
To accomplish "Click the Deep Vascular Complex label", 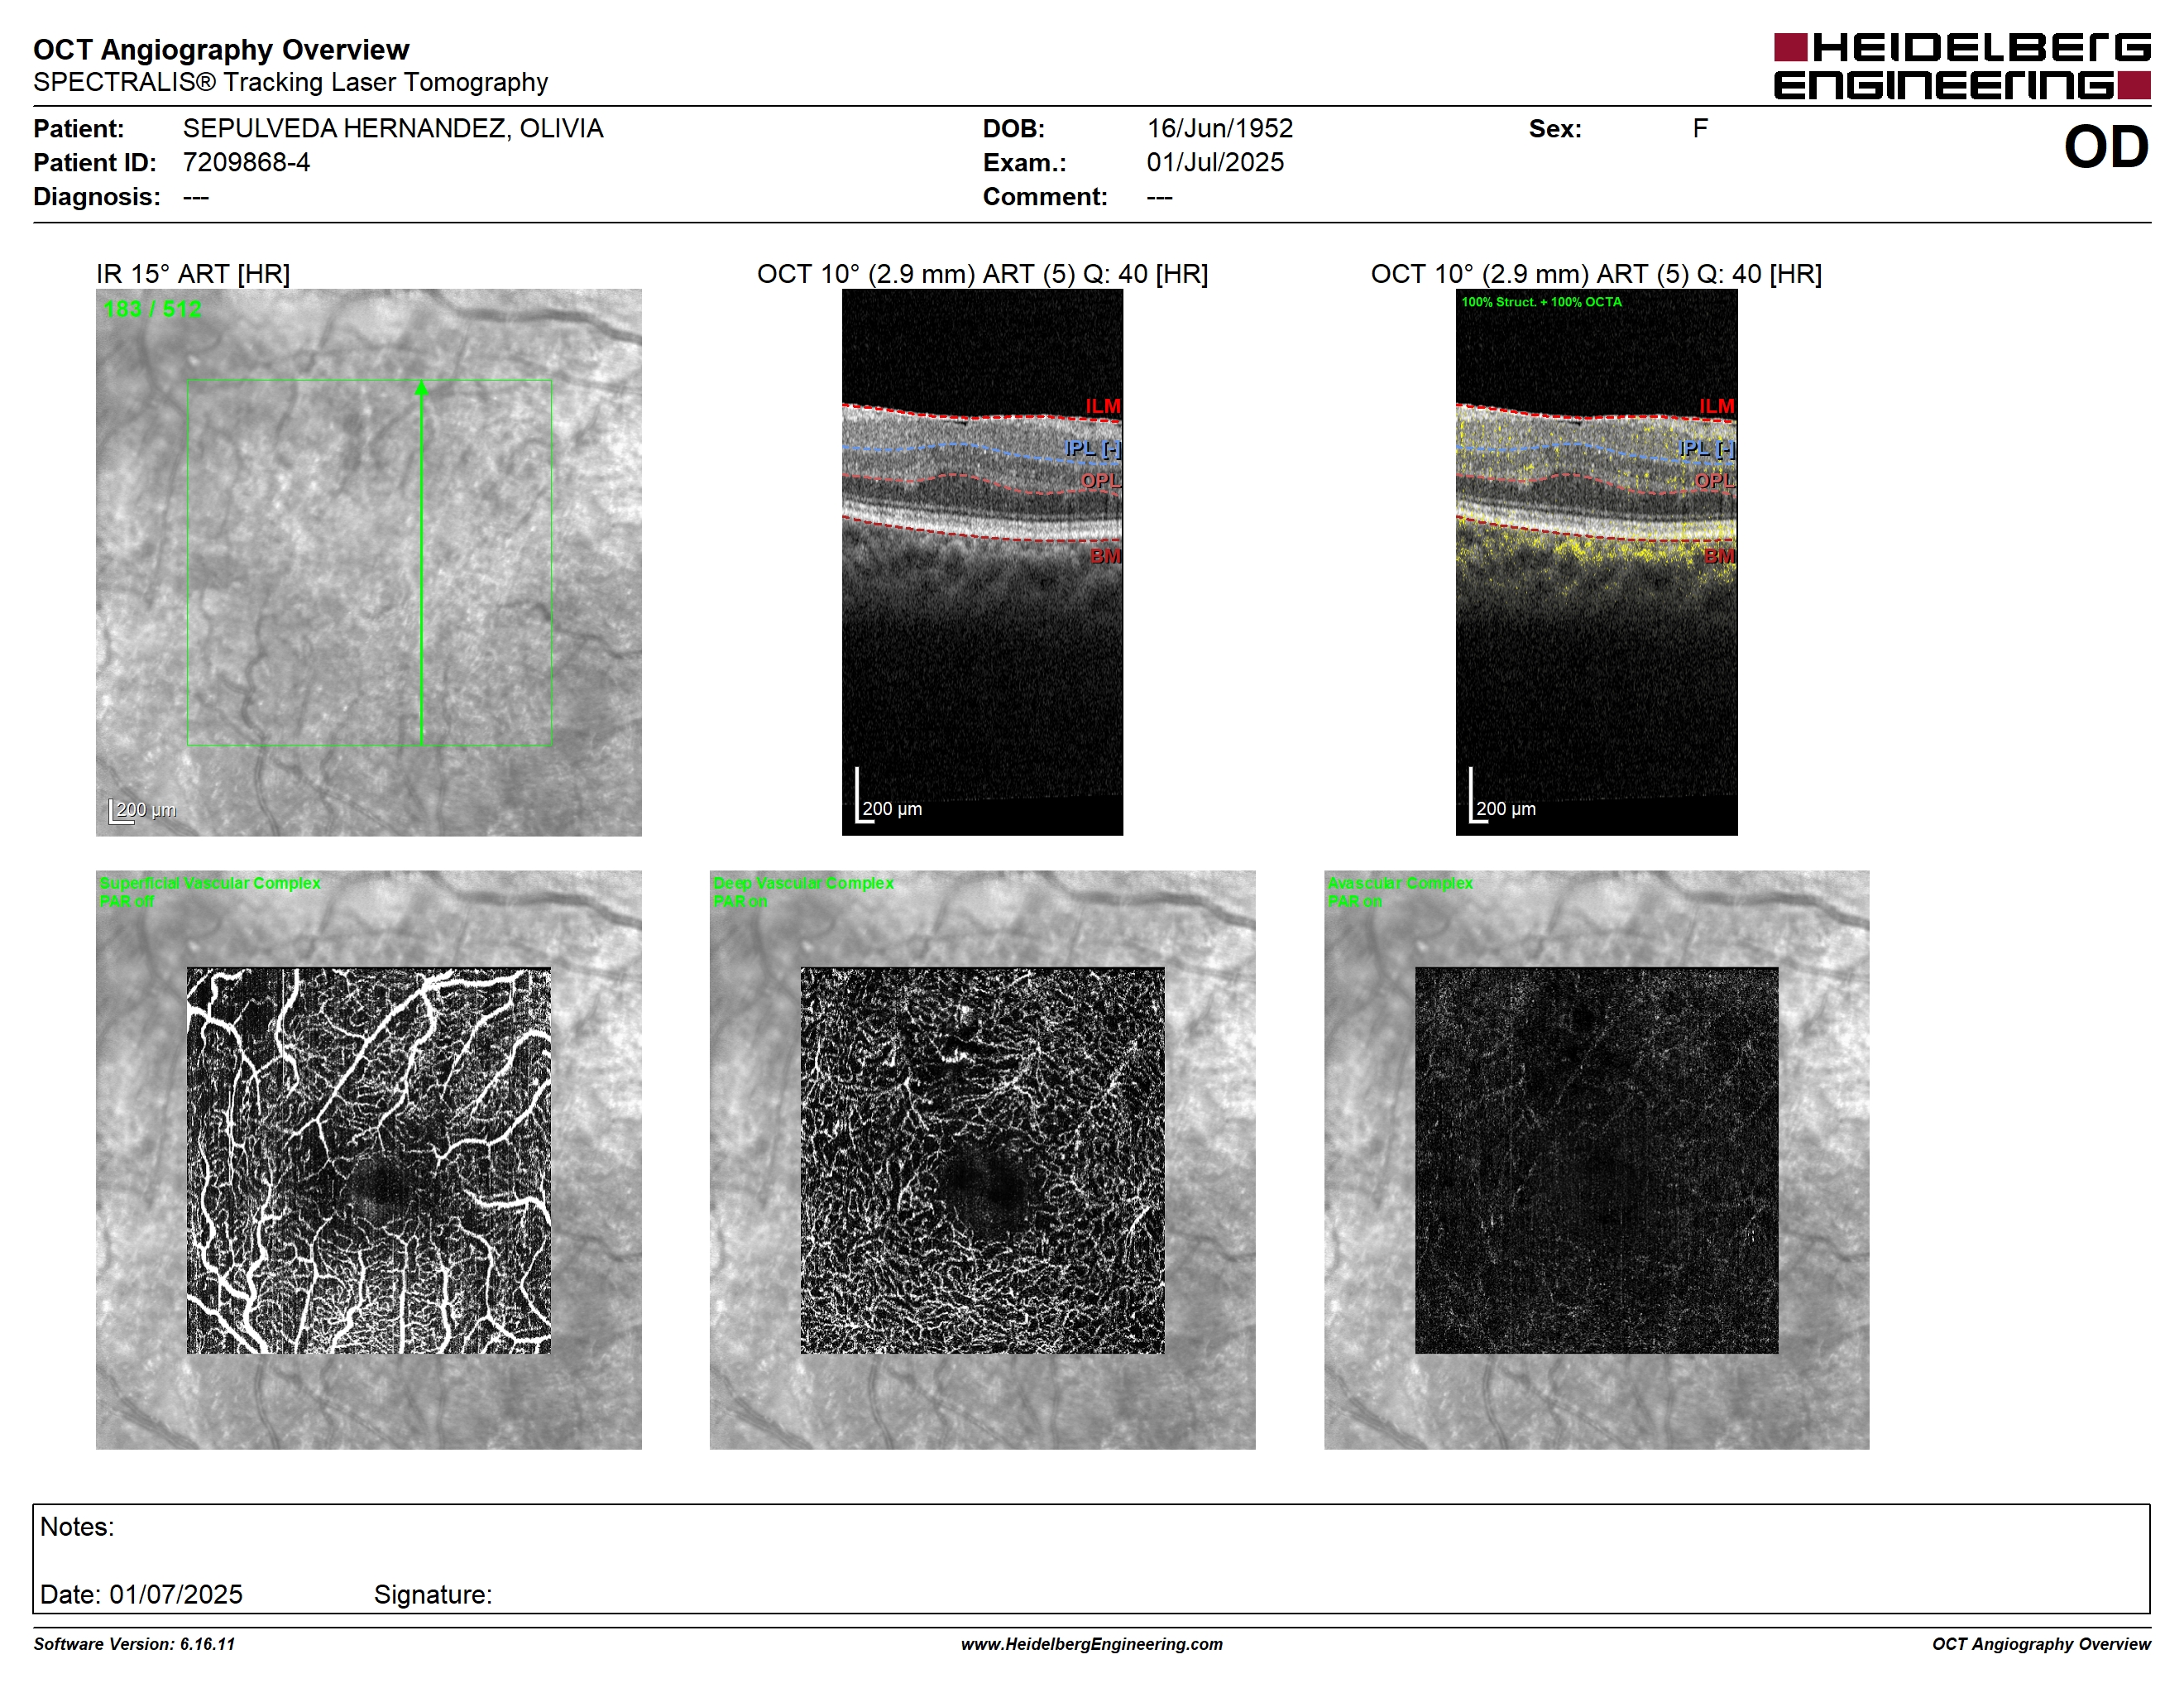I will (803, 883).
